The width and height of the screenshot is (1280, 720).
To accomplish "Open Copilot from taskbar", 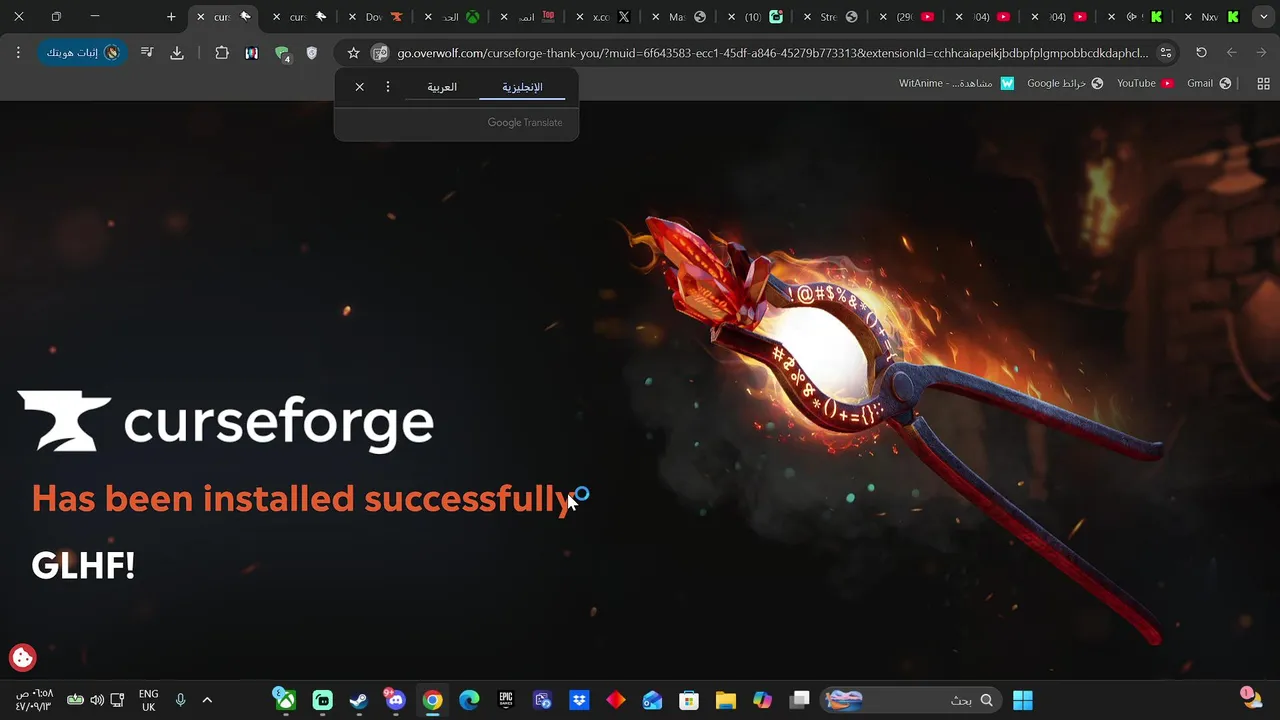I will point(762,700).
